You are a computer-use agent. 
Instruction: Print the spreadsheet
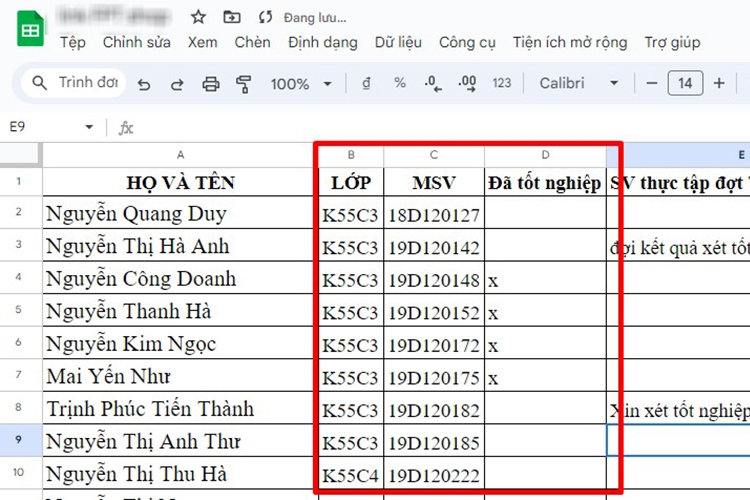210,84
